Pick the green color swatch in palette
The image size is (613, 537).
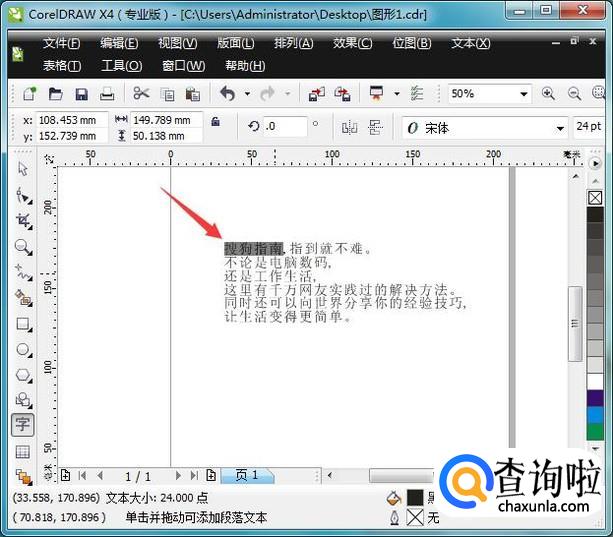(595, 432)
